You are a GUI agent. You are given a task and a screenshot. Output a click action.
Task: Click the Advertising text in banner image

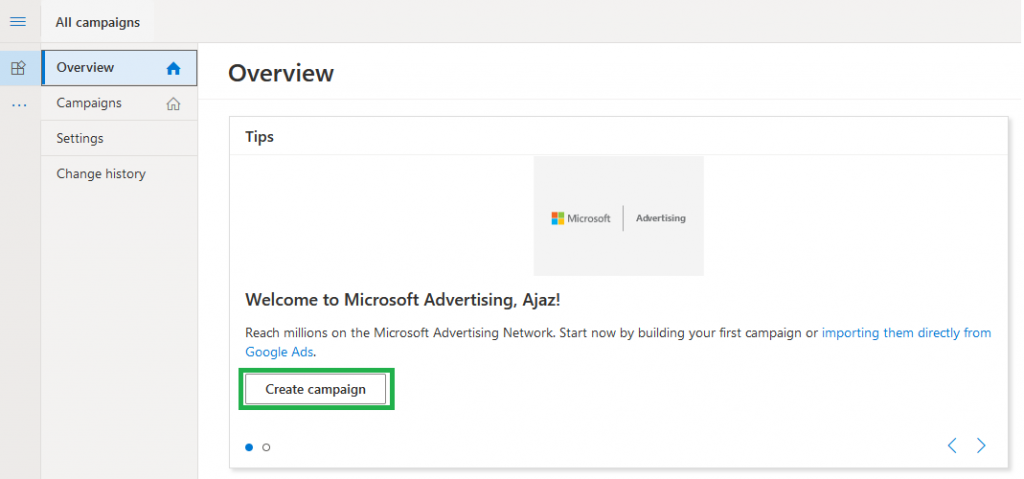661,218
